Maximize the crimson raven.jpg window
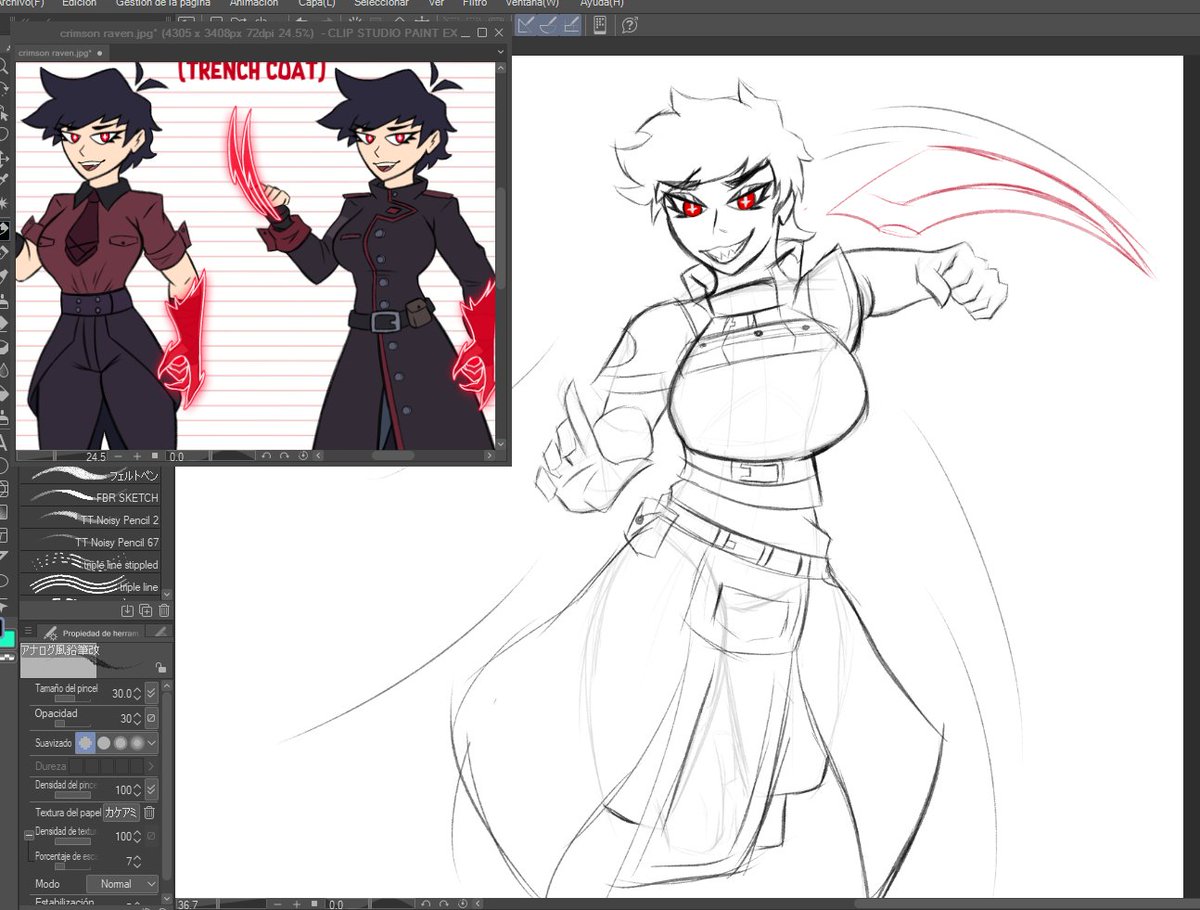 483,33
